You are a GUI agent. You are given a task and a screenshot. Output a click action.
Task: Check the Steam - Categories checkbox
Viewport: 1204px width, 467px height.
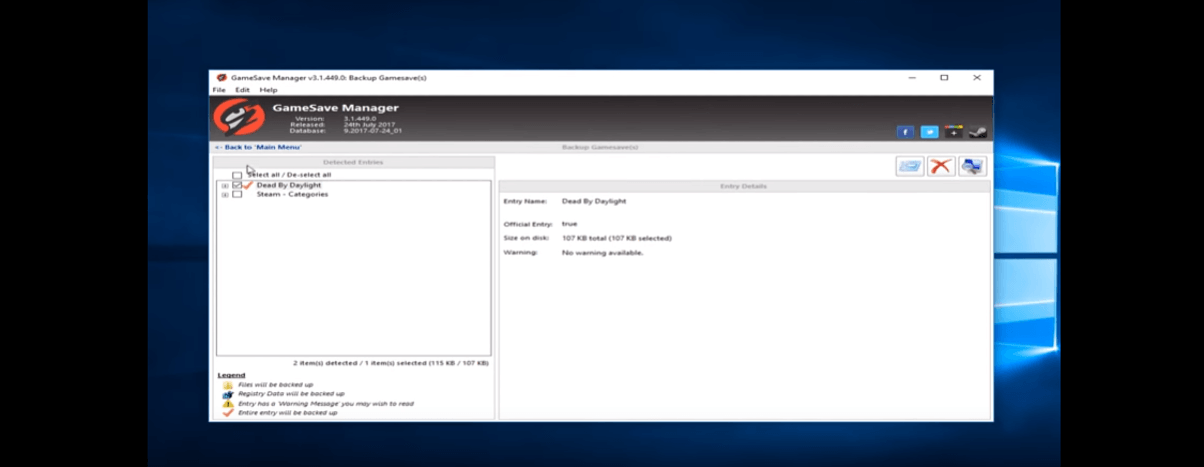coord(237,195)
